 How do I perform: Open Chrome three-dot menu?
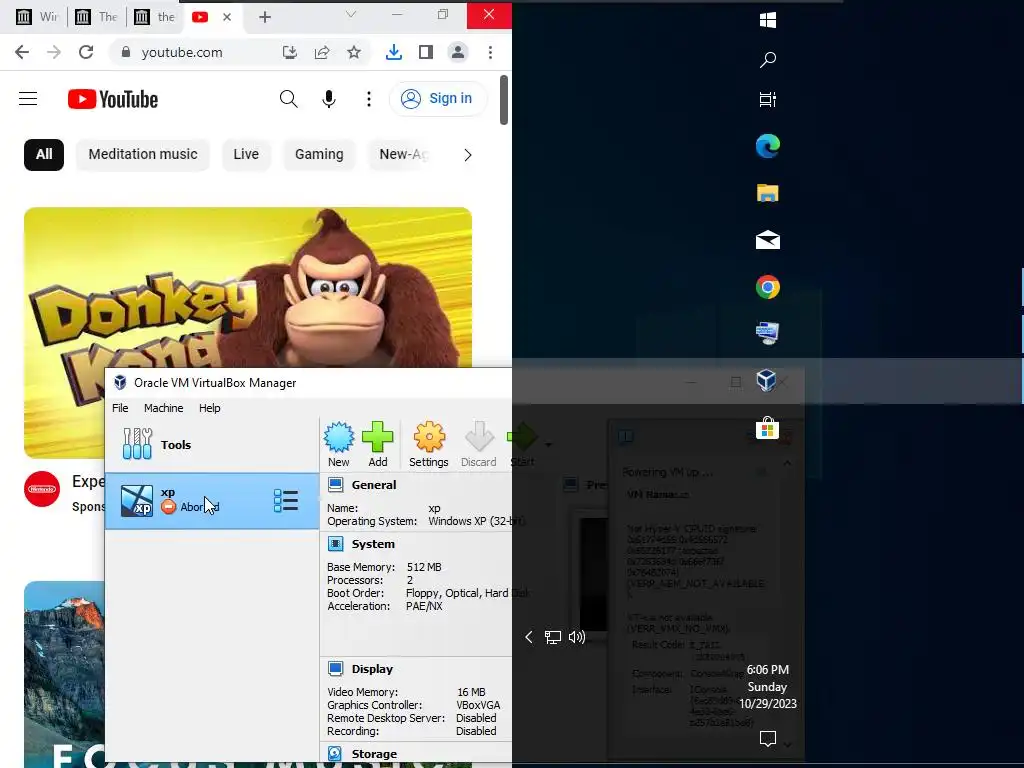point(490,52)
